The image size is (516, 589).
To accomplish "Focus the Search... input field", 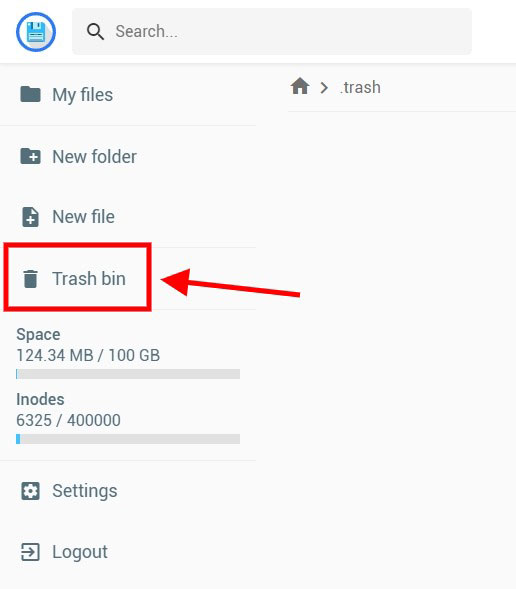I will (272, 32).
